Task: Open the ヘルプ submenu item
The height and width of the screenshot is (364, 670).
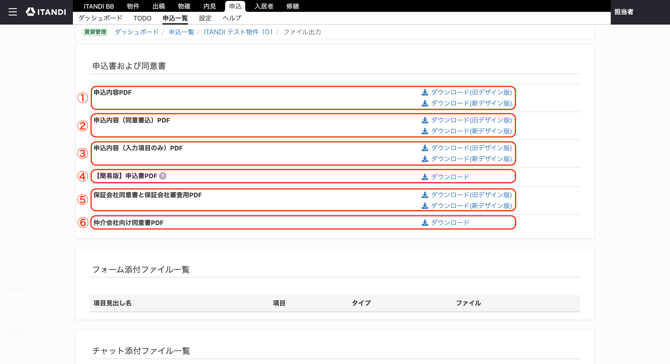Action: 232,18
